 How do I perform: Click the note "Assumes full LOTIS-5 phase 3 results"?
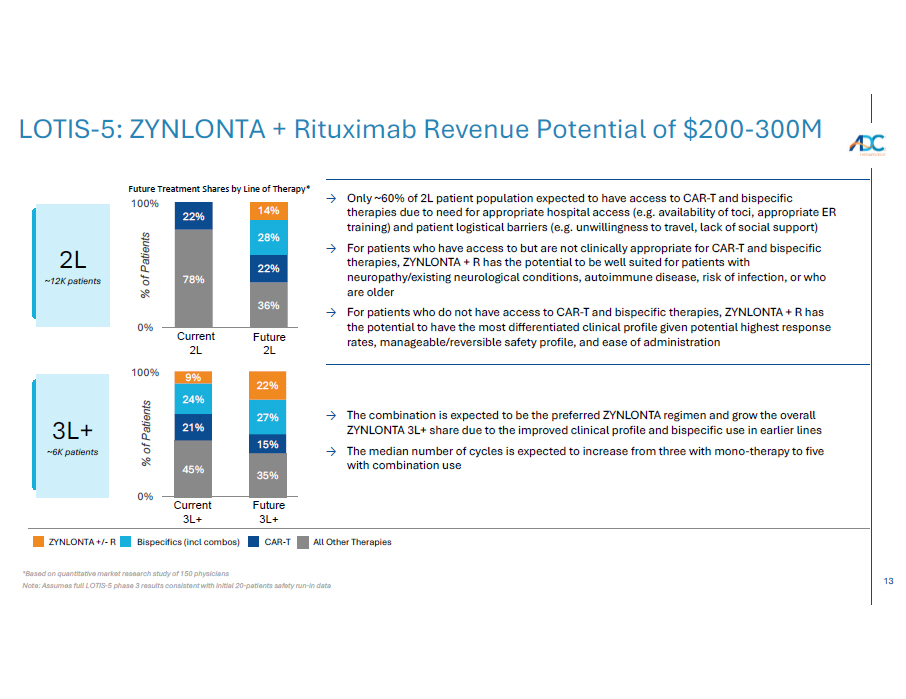pos(177,586)
